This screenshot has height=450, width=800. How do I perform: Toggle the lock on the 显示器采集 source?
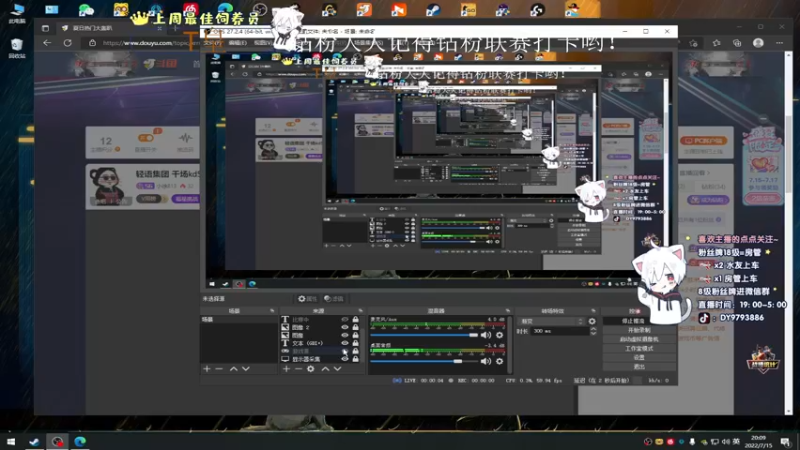point(356,359)
